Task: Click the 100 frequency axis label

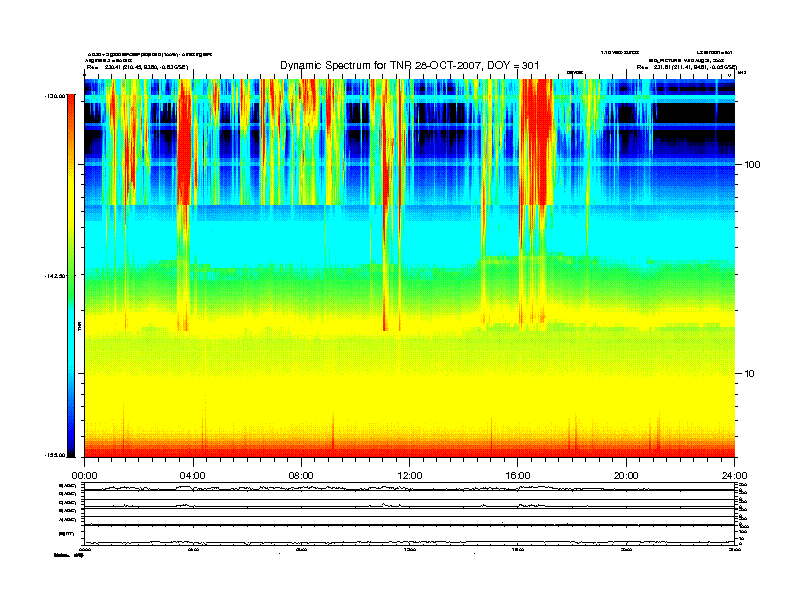Action: [x=753, y=165]
